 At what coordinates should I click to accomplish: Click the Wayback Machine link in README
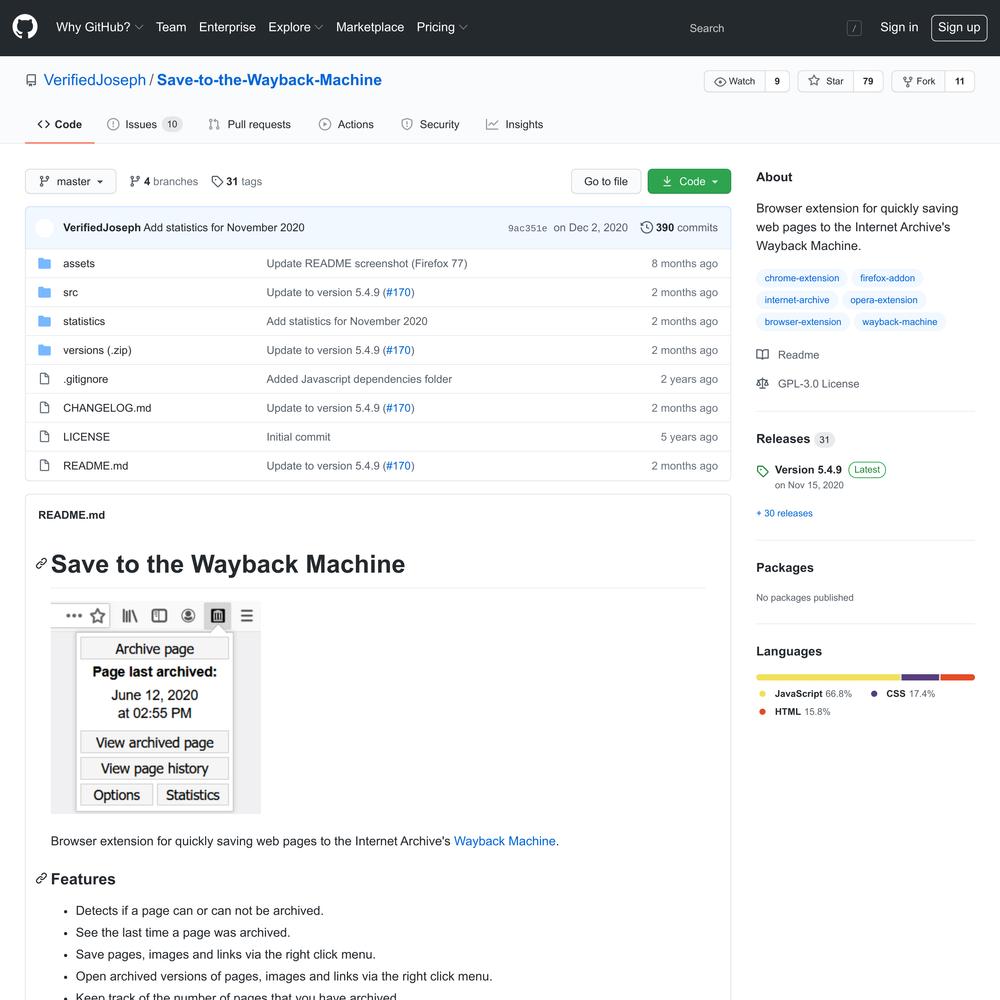coord(504,841)
